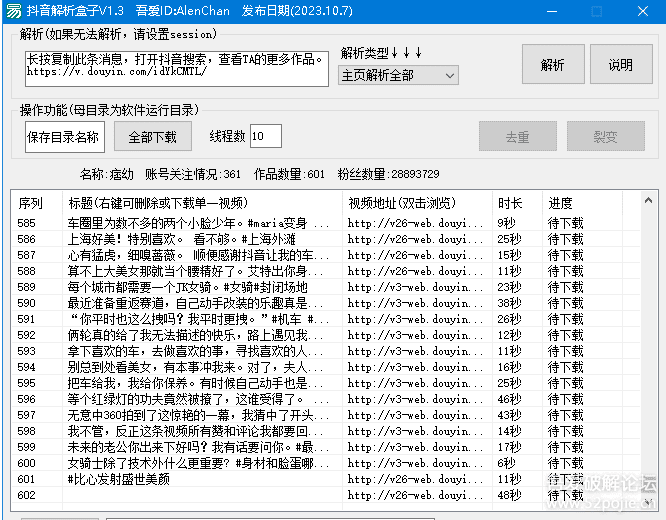Select row 595 title 把车给我,我给你保养
This screenshot has width=666, height=520.
(195, 383)
